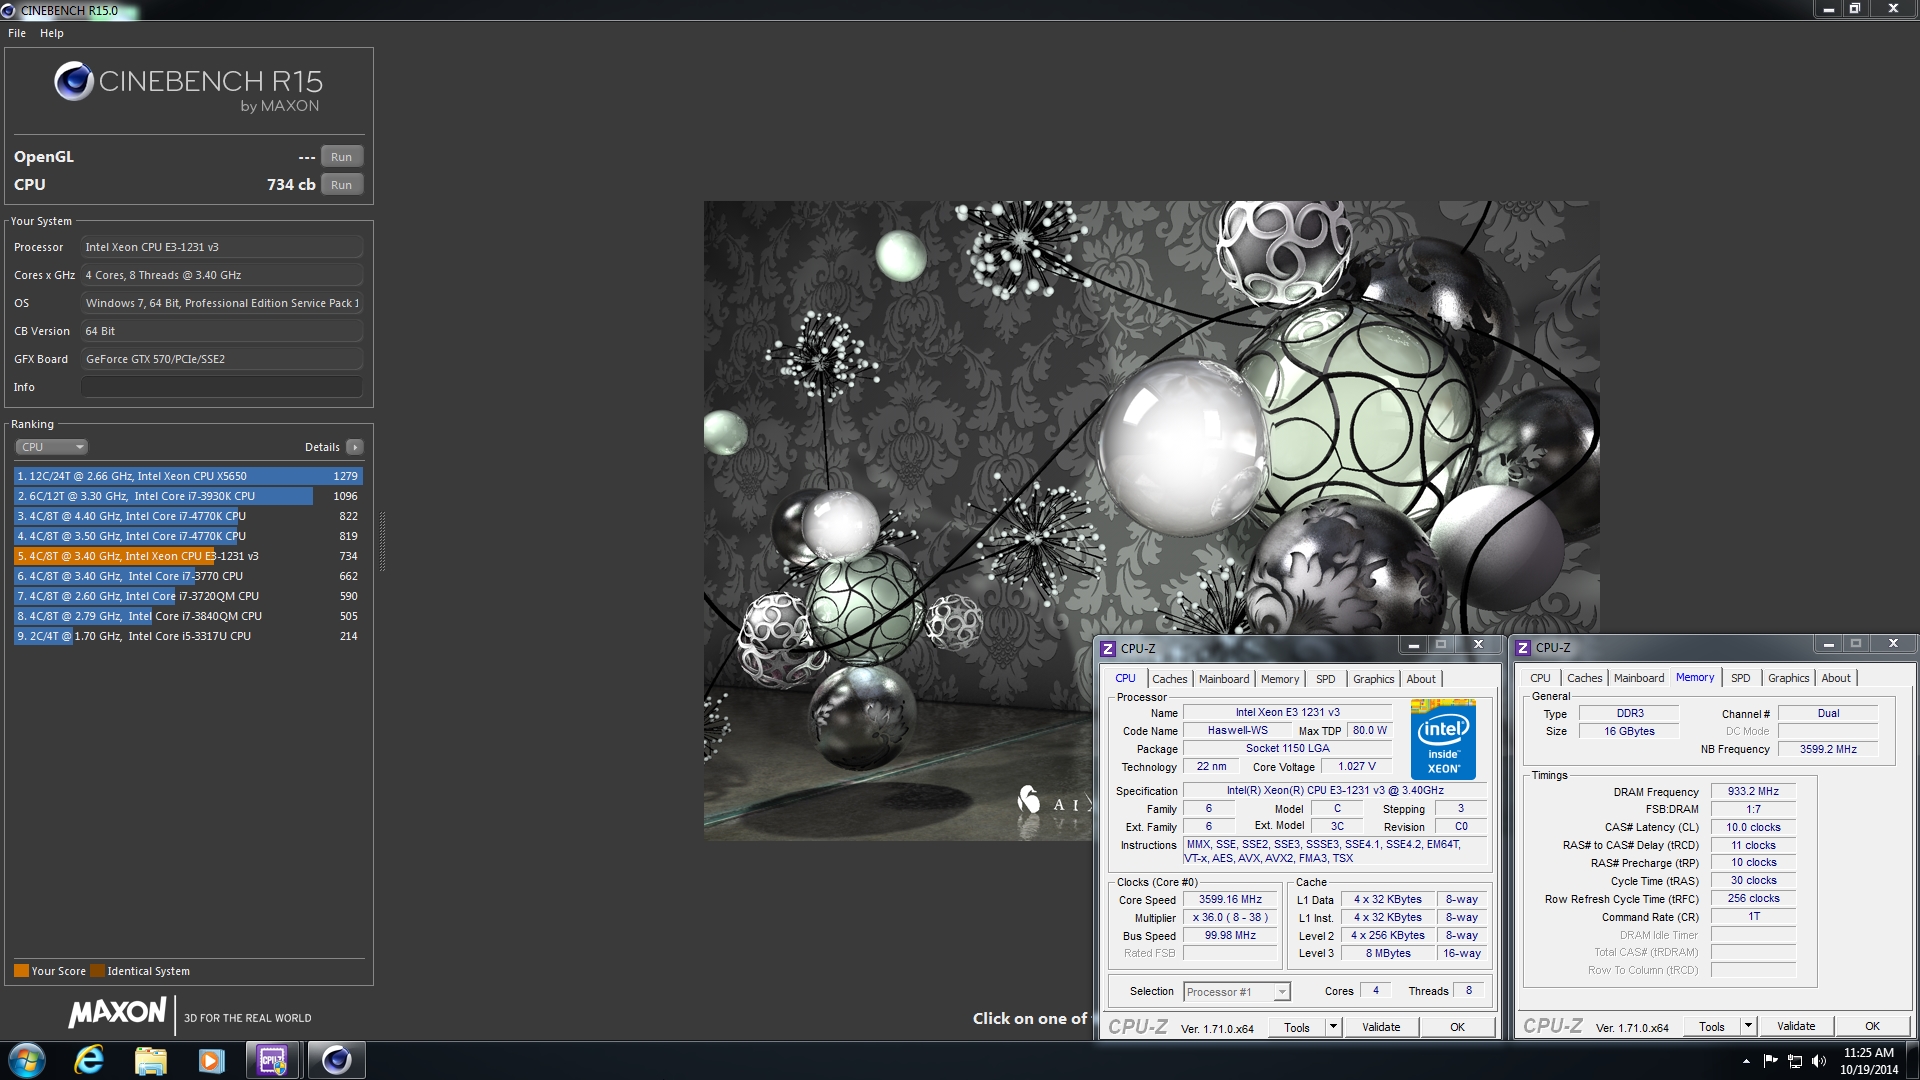
Task: Open Processor #1 selection dropdown
Action: 1237,992
